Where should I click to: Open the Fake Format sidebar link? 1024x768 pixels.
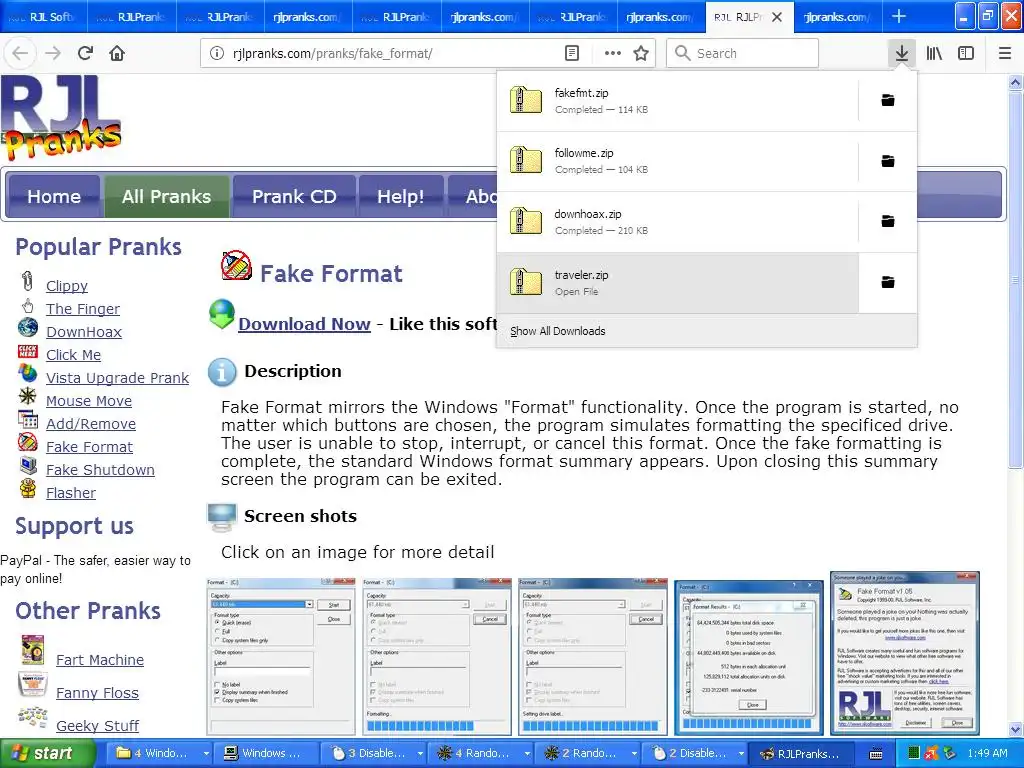(x=89, y=447)
